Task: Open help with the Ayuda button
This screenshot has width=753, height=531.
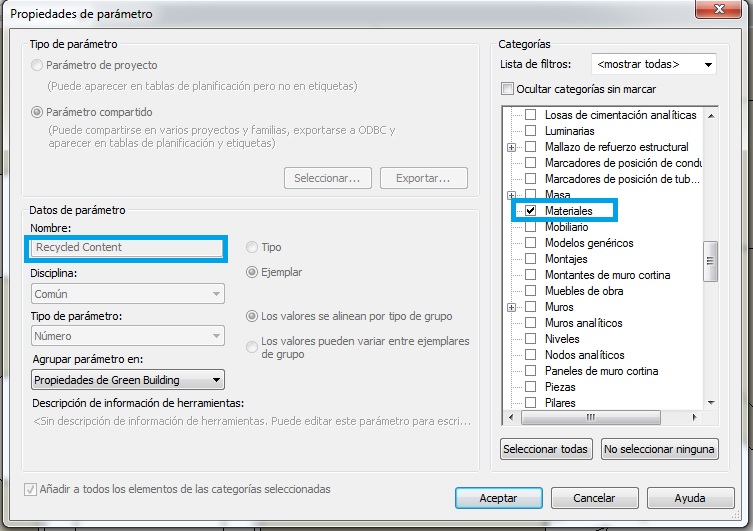Action: [x=690, y=498]
